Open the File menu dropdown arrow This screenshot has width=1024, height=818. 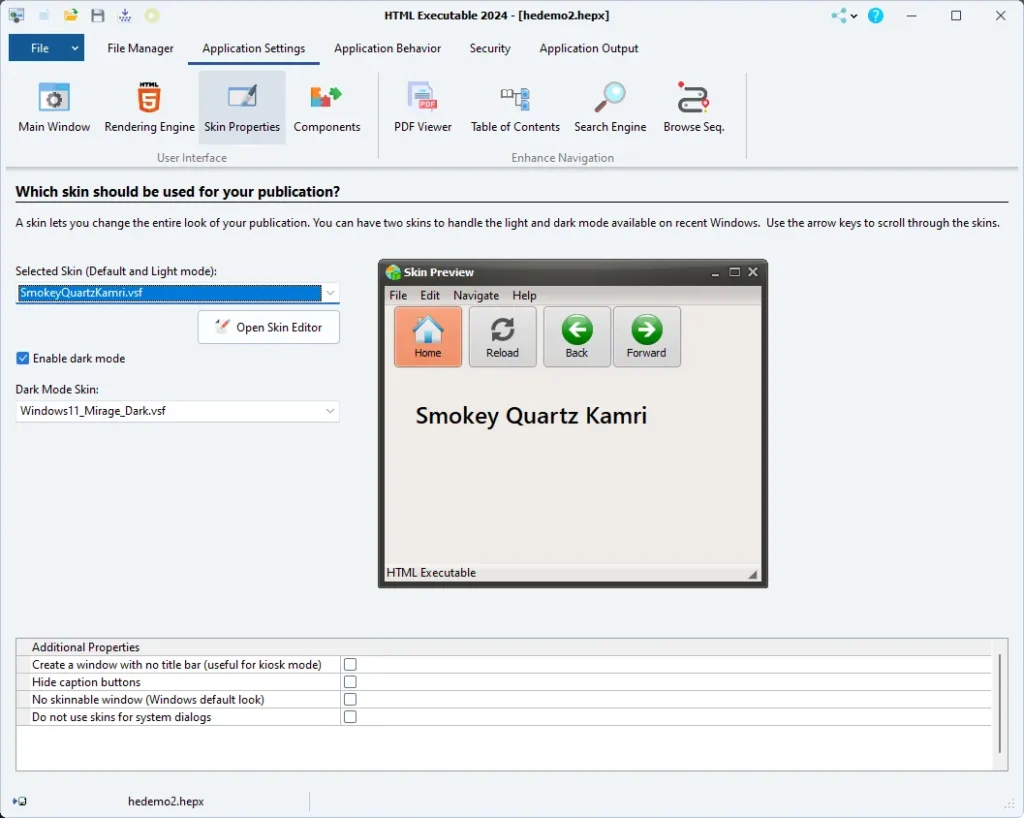pyautogui.click(x=75, y=48)
